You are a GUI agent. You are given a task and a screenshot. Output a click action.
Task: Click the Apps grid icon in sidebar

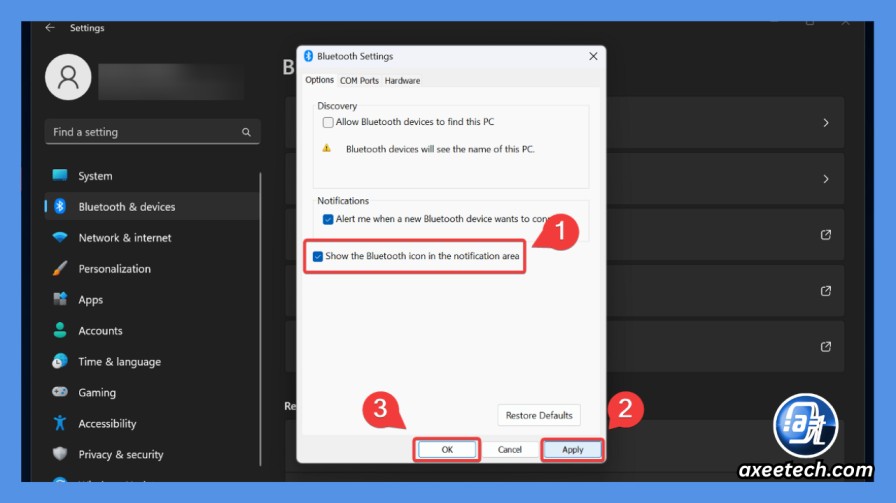60,299
